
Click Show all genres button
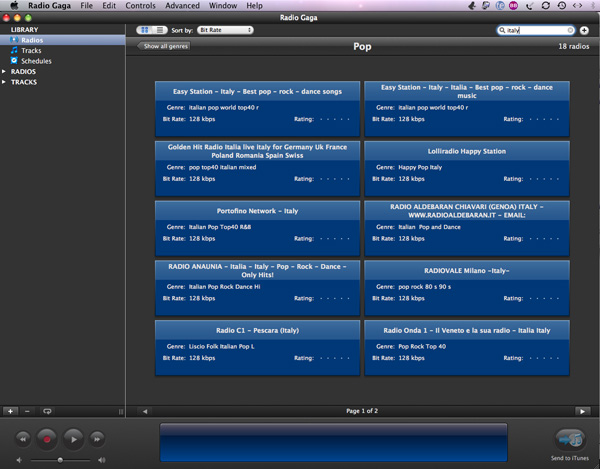pos(164,46)
